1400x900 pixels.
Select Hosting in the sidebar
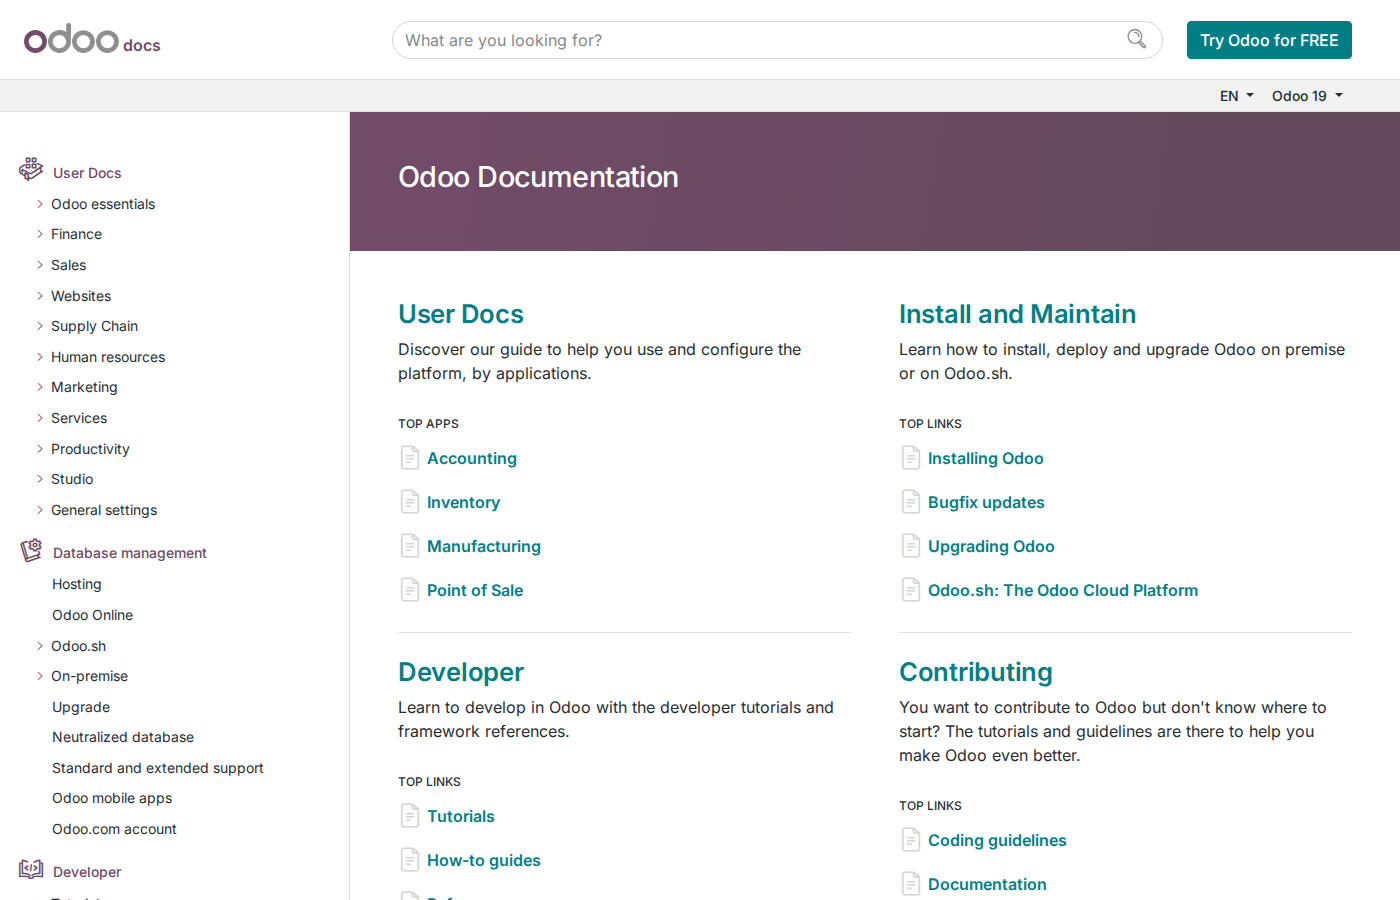coord(77,584)
